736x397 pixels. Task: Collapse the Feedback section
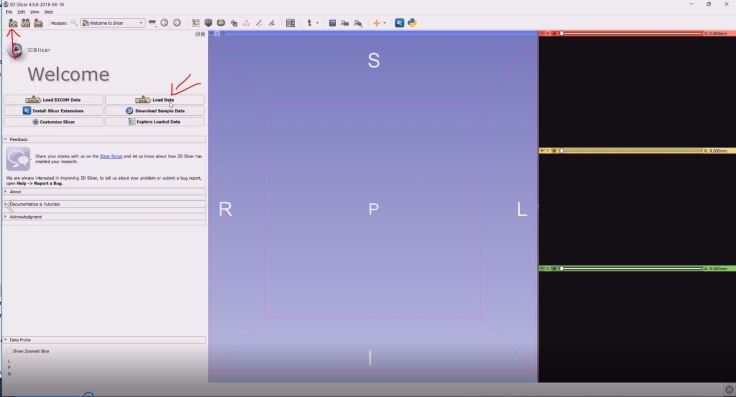(x=104, y=139)
